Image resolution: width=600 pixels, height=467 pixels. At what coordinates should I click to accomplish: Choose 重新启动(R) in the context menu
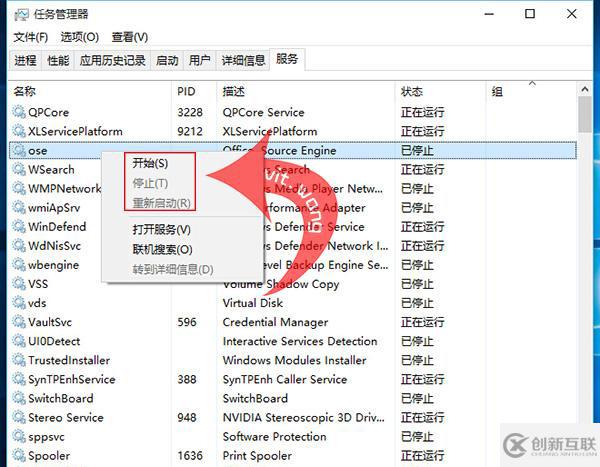click(x=161, y=203)
